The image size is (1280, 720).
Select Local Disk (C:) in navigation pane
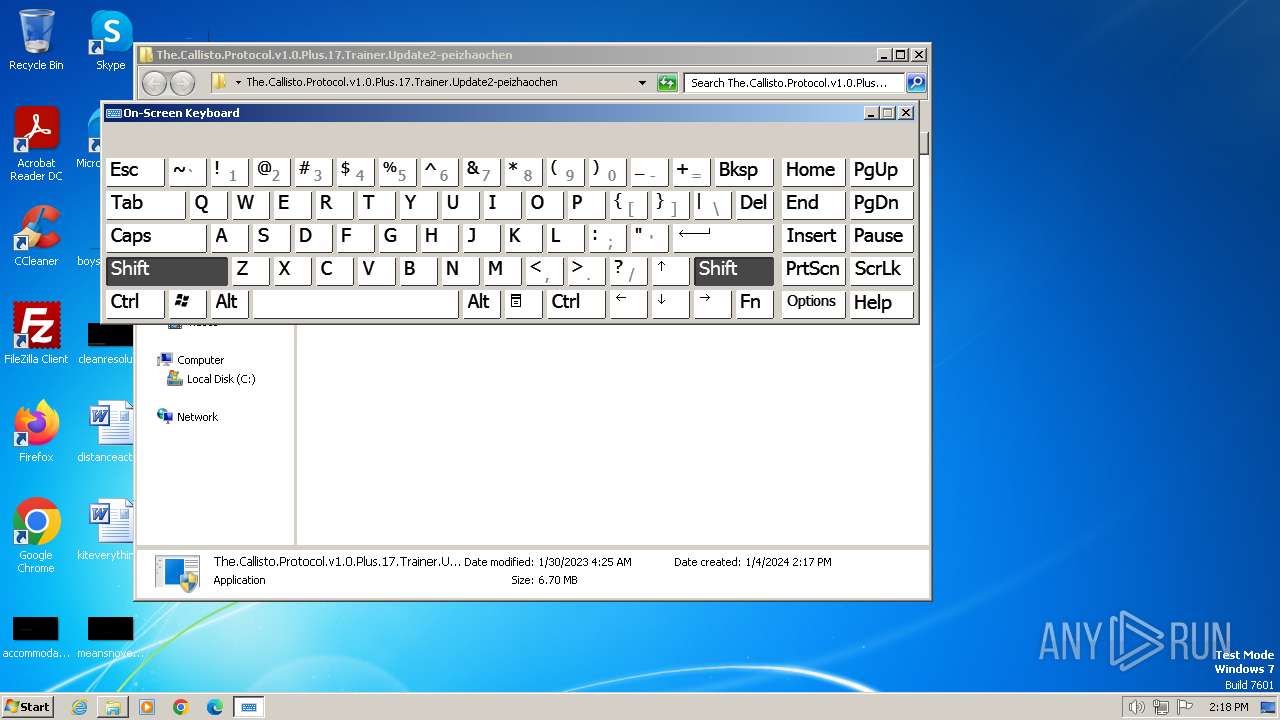[211, 379]
